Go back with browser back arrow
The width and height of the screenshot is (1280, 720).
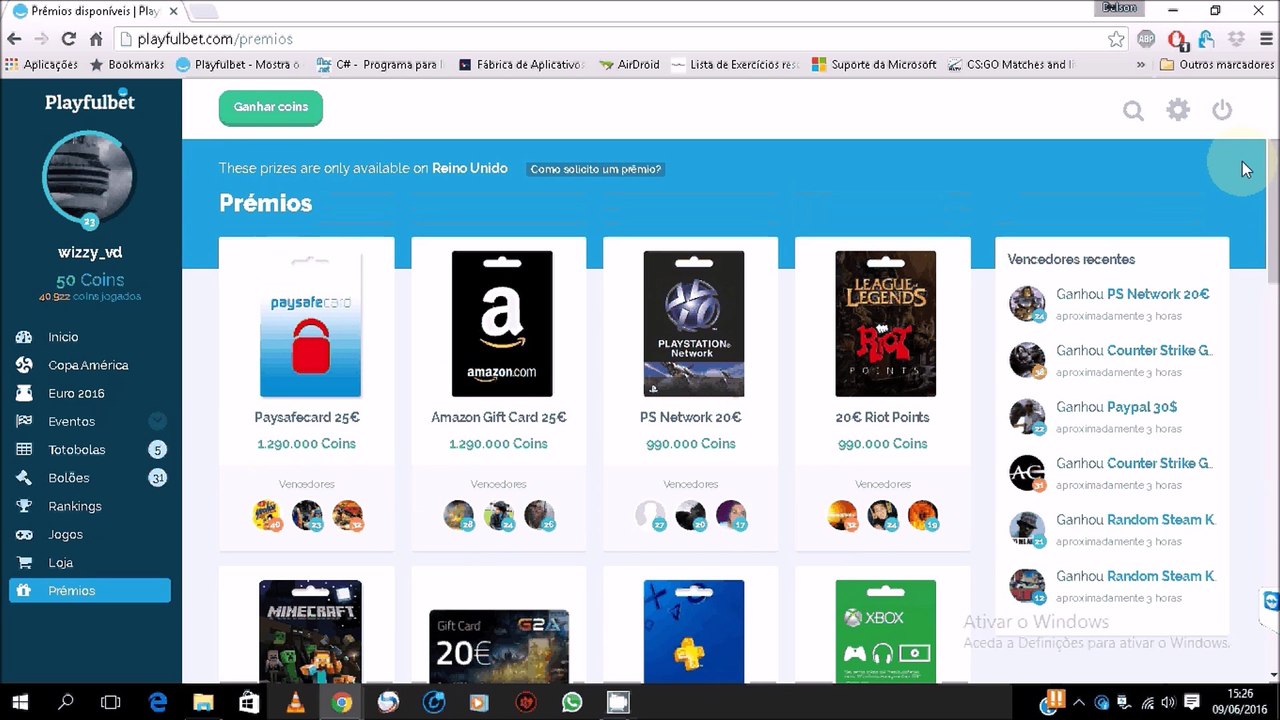(x=14, y=39)
